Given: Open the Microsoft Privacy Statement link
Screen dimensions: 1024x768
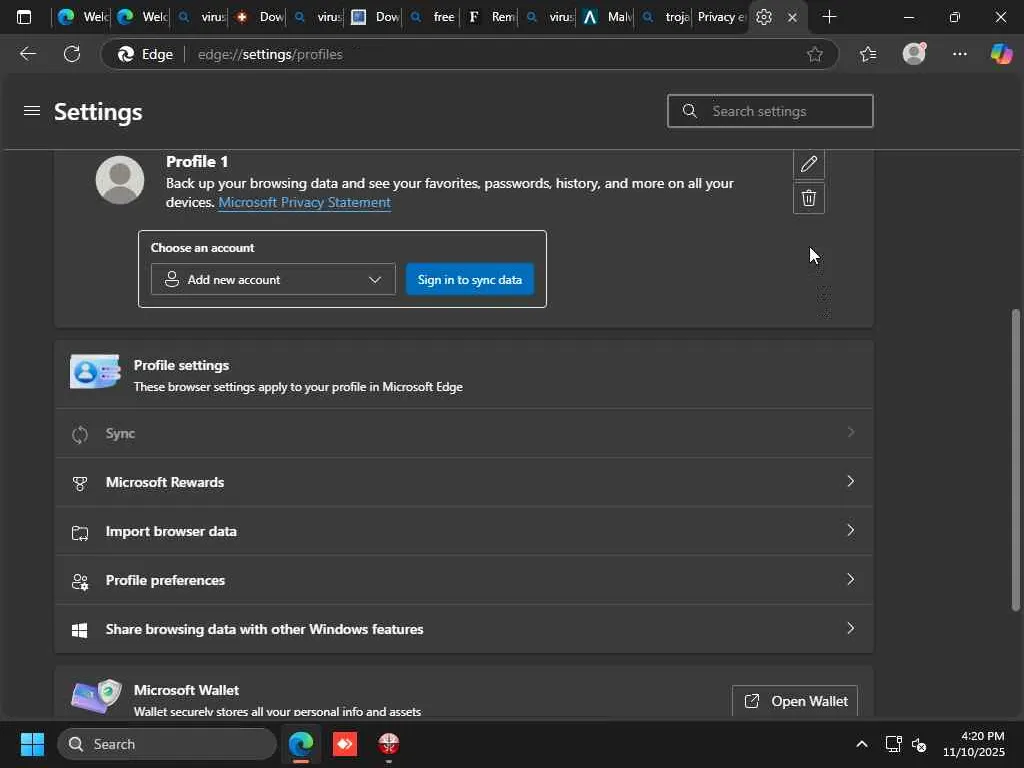Looking at the screenshot, I should 304,202.
